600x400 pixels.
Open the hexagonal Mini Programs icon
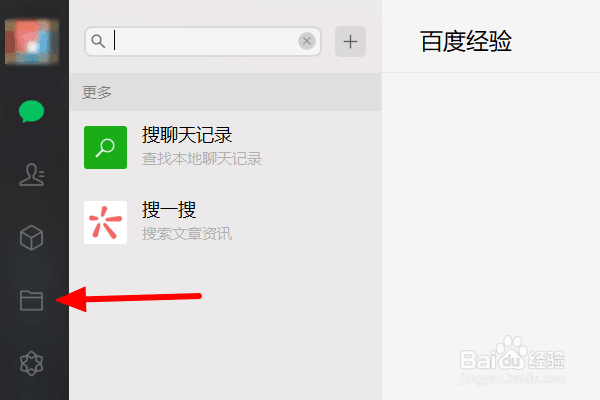(x=31, y=363)
